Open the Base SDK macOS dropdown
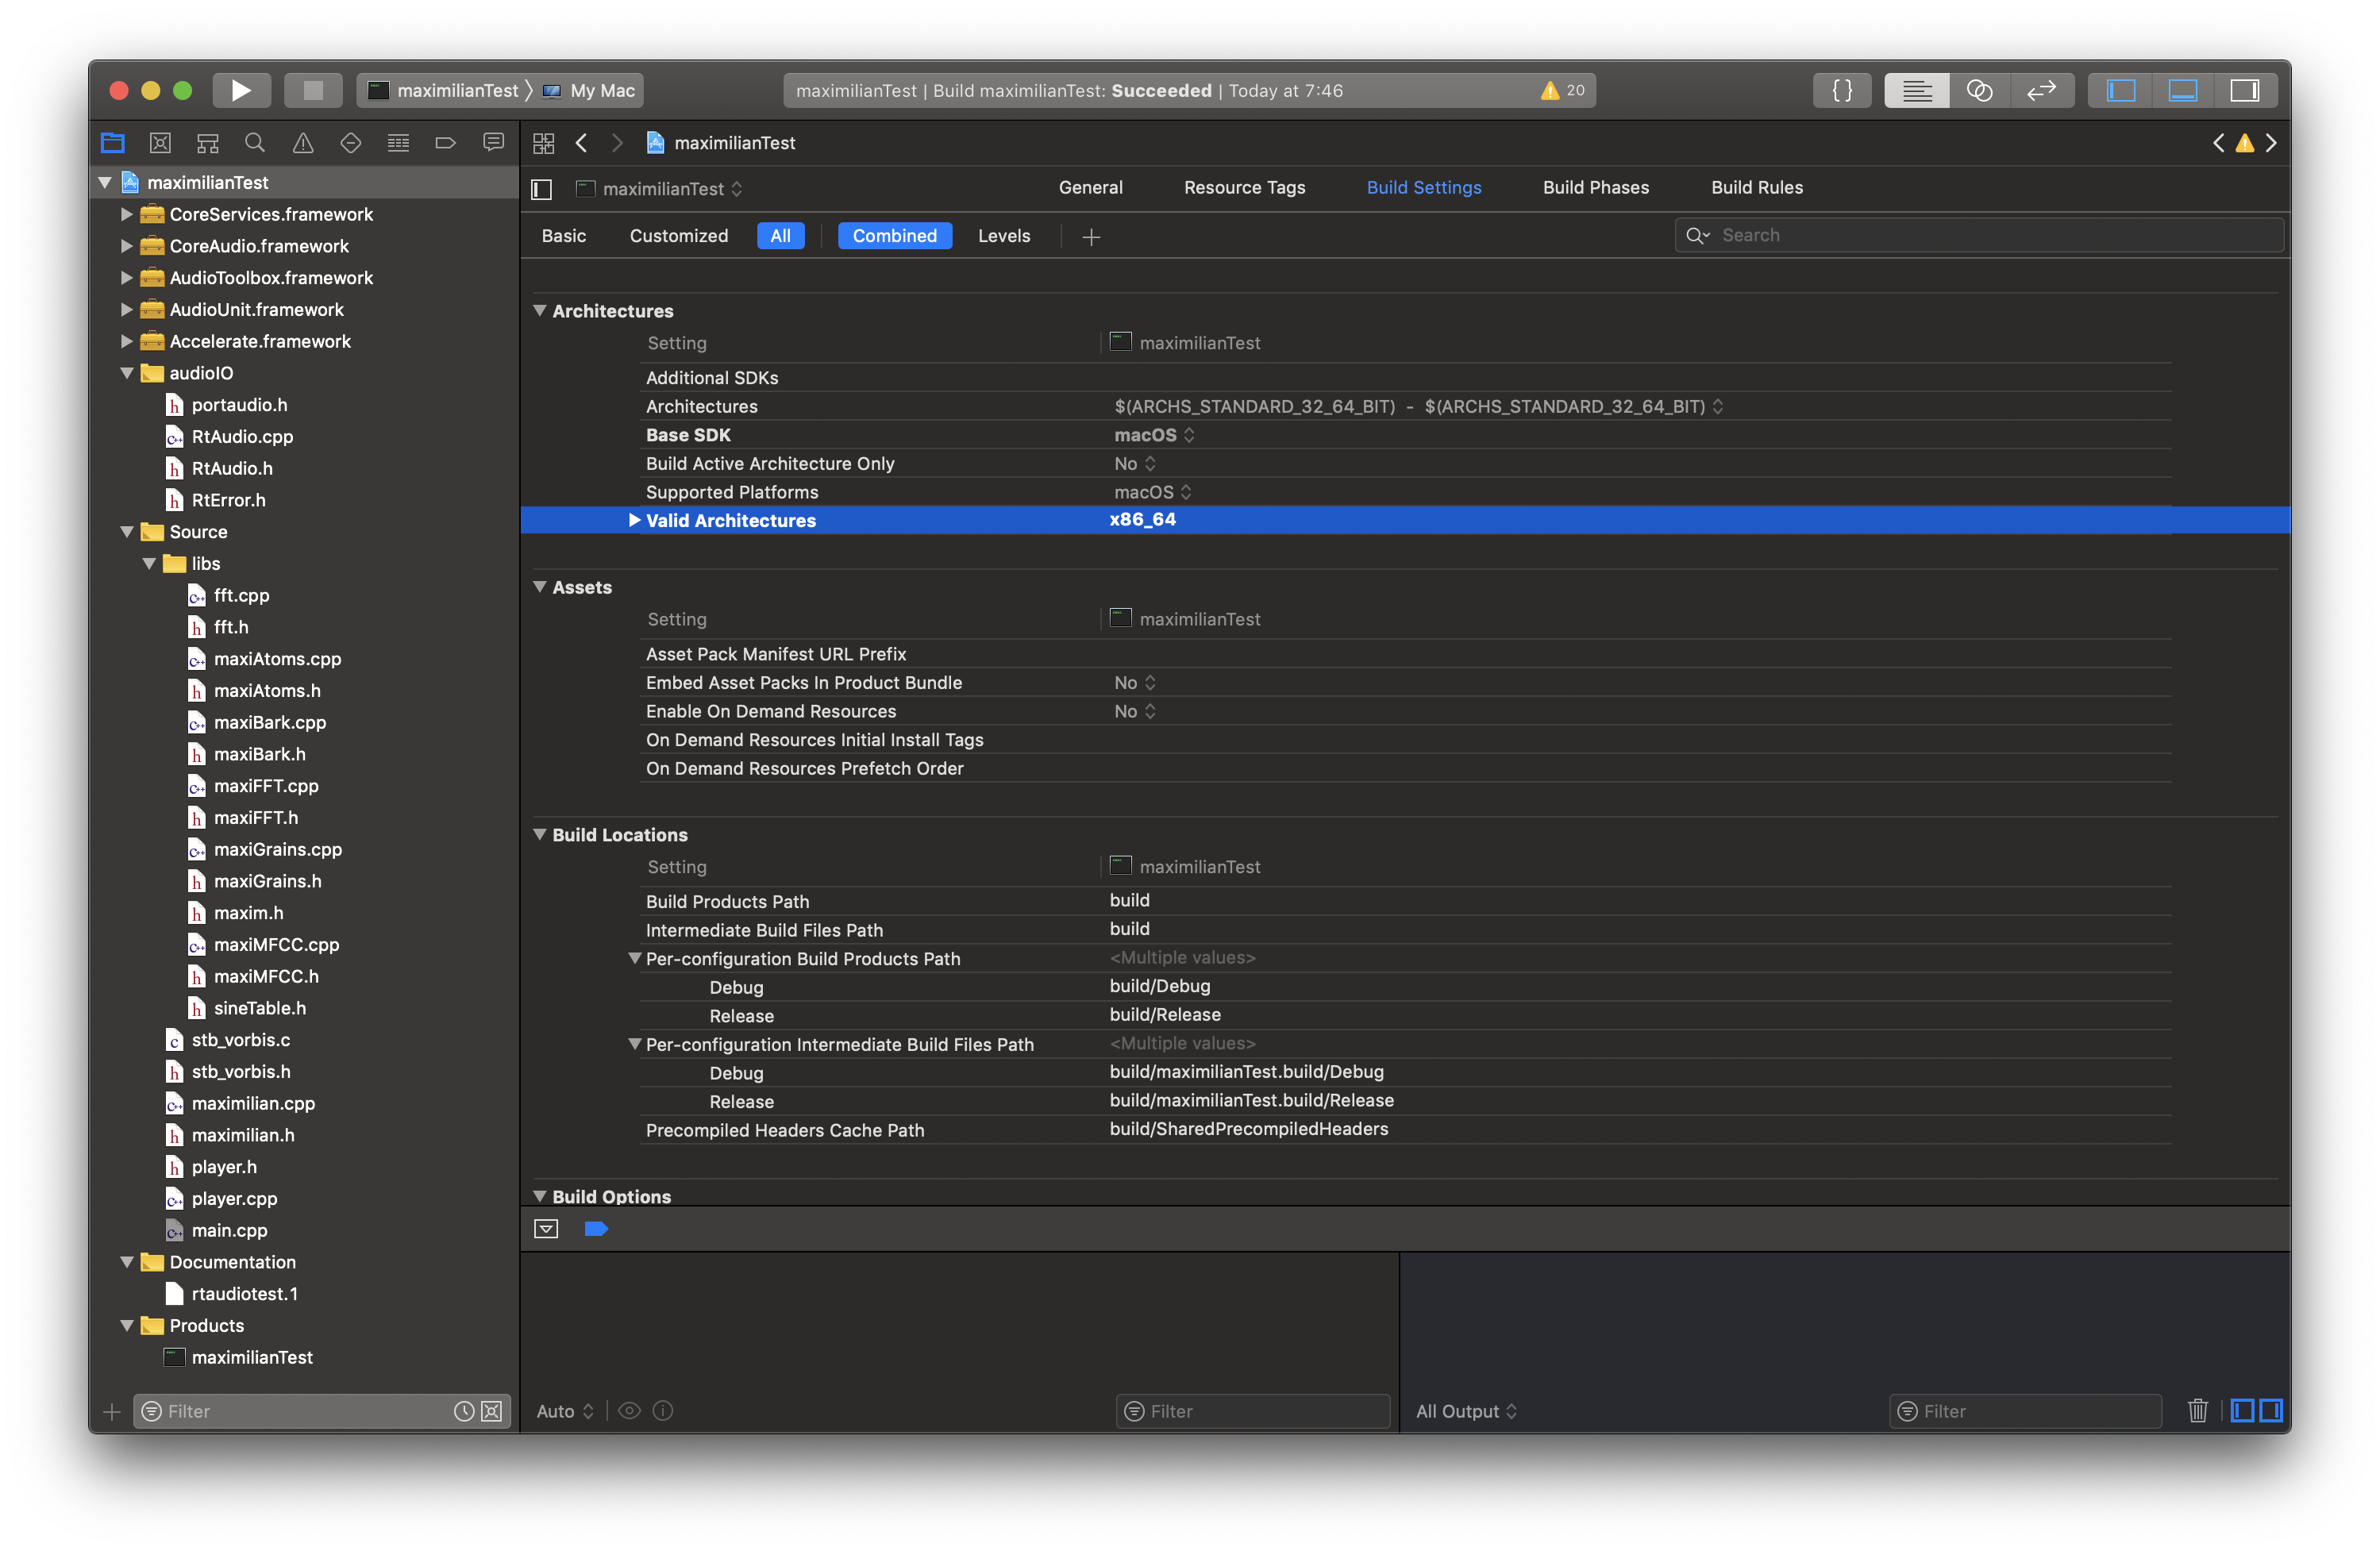The image size is (2380, 1551). 1154,435
